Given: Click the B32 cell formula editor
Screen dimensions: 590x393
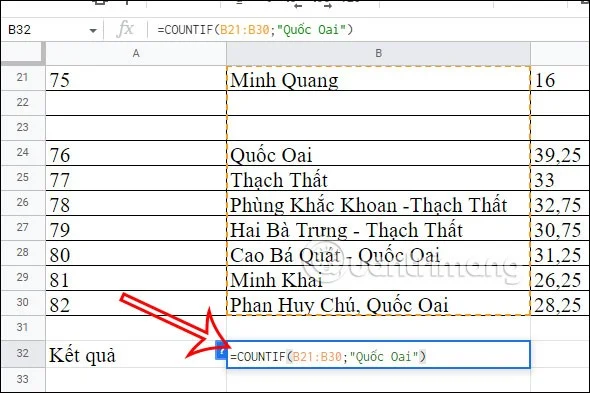Looking at the screenshot, I should click(379, 355).
